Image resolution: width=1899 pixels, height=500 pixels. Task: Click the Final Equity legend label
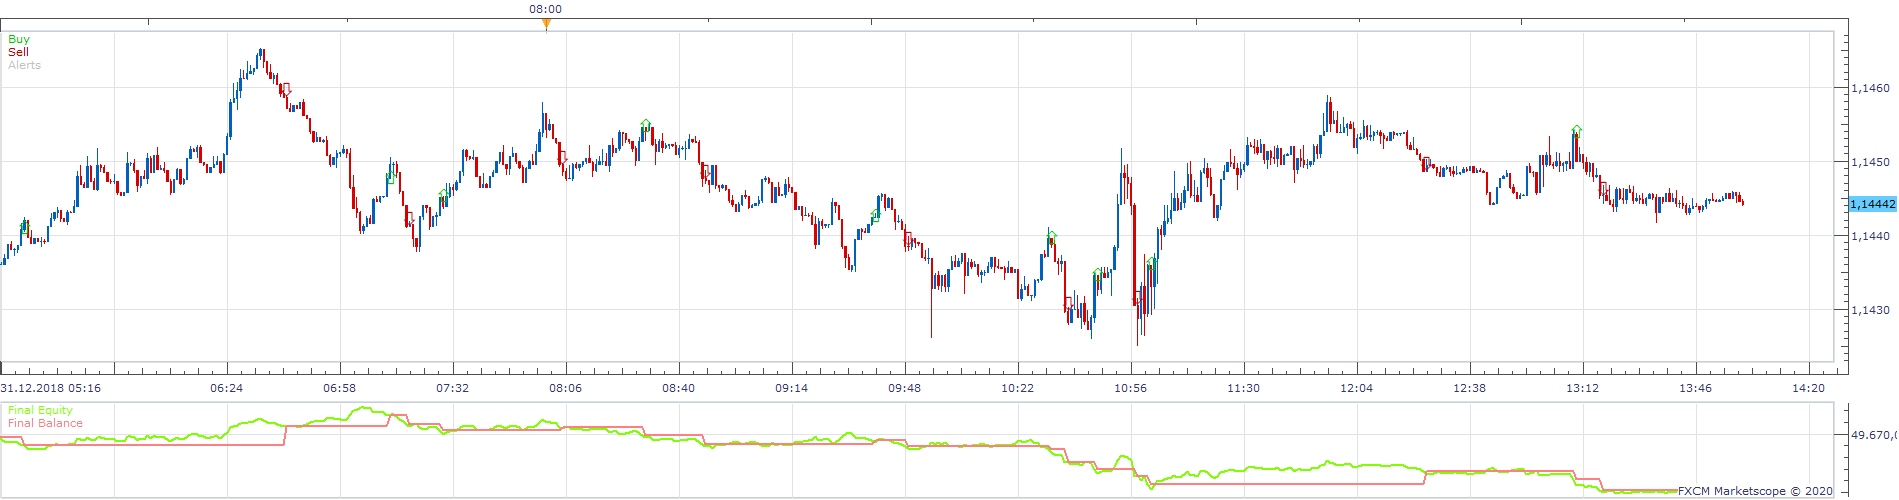click(x=40, y=410)
